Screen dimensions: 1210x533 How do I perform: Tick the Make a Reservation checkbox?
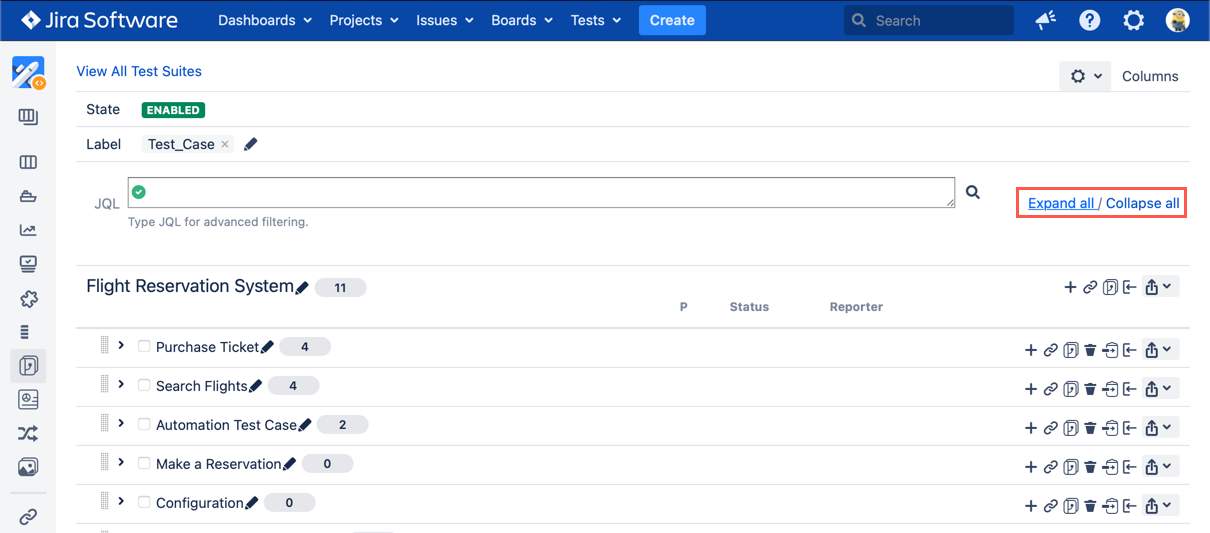click(144, 464)
